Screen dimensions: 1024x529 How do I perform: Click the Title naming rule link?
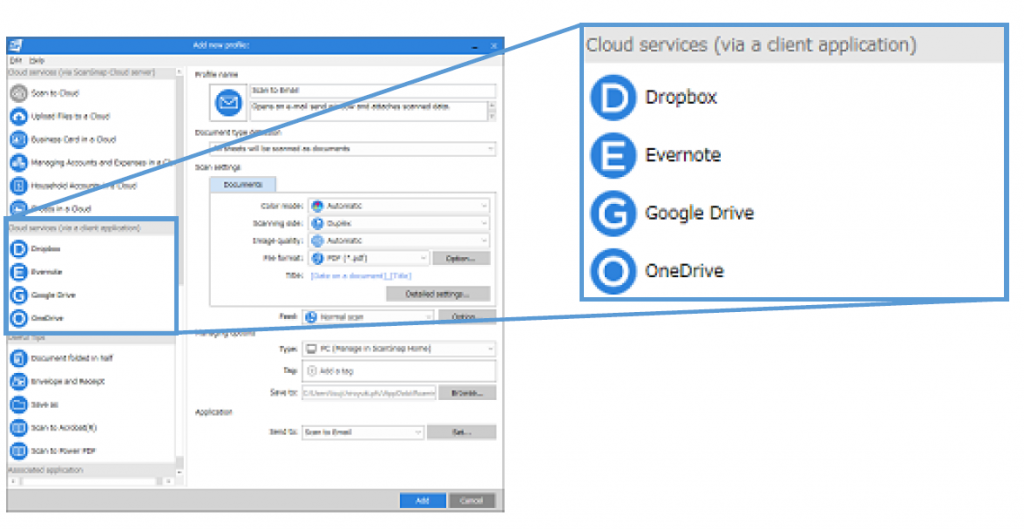click(x=361, y=276)
